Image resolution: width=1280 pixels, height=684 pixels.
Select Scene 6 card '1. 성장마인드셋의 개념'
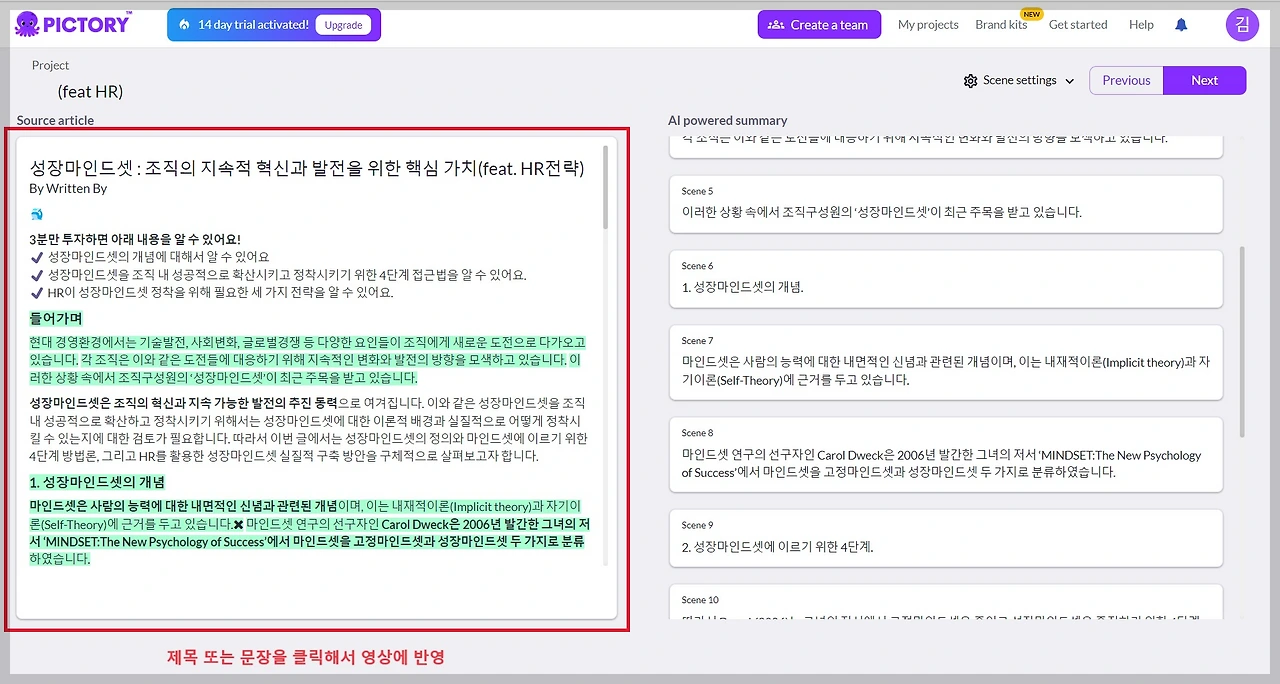point(946,278)
